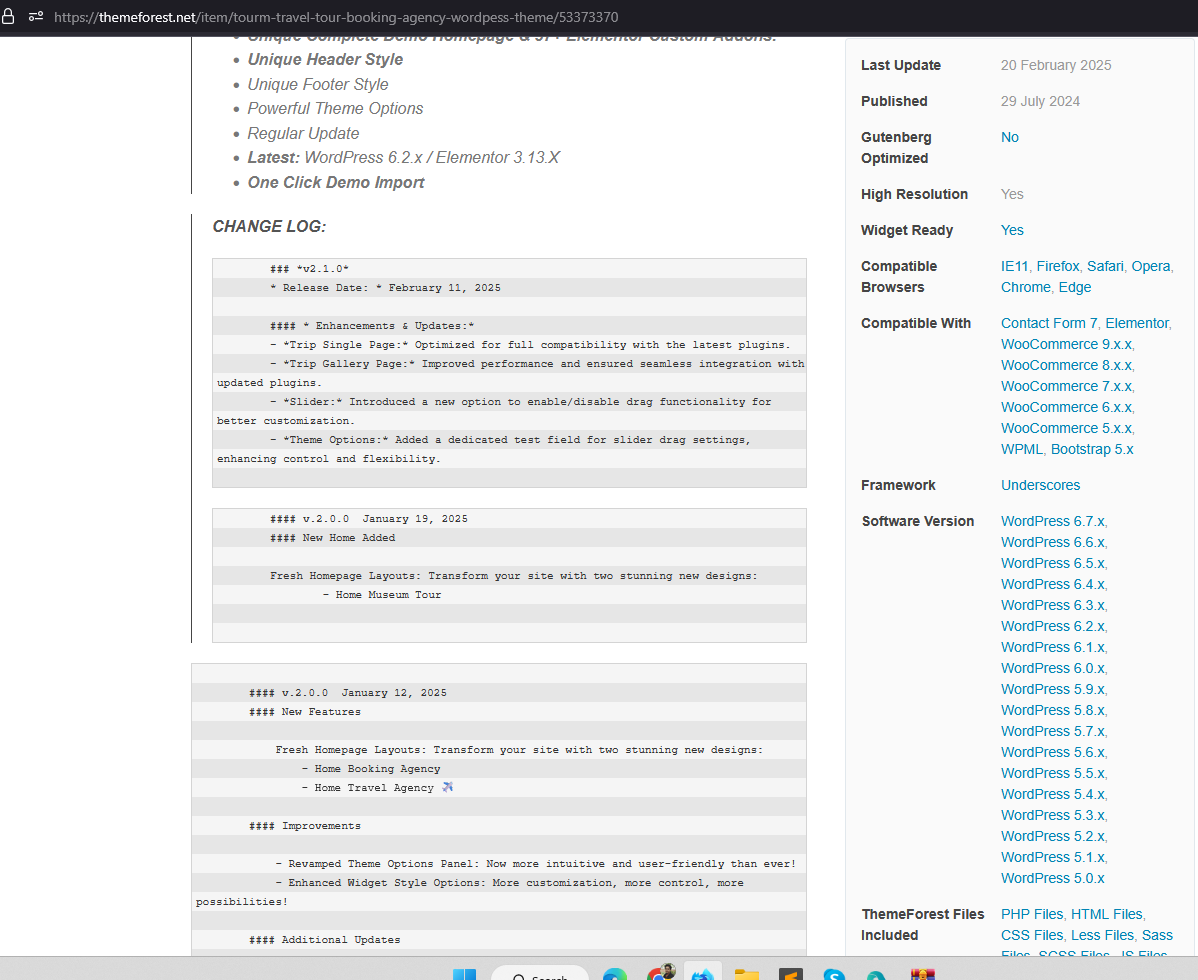Open WinRAR from taskbar
1198x980 pixels.
(923, 975)
